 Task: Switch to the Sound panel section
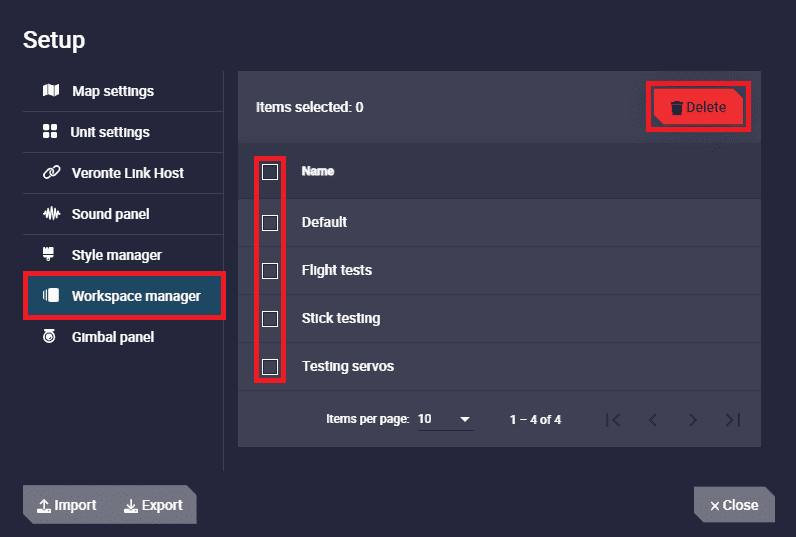click(x=110, y=214)
